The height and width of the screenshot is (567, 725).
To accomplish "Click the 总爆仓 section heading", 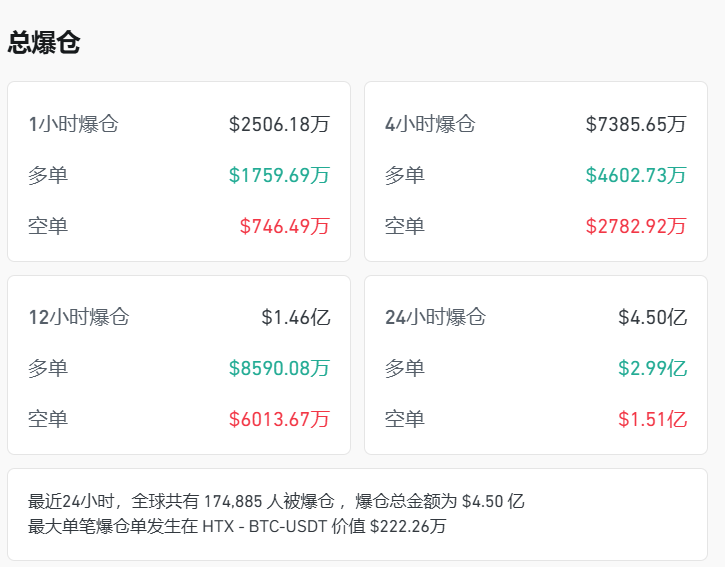I will 44,42.
